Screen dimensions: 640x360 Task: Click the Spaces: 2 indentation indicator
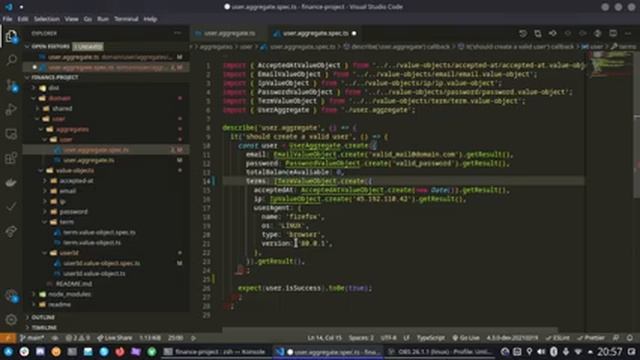pyautogui.click(x=361, y=338)
